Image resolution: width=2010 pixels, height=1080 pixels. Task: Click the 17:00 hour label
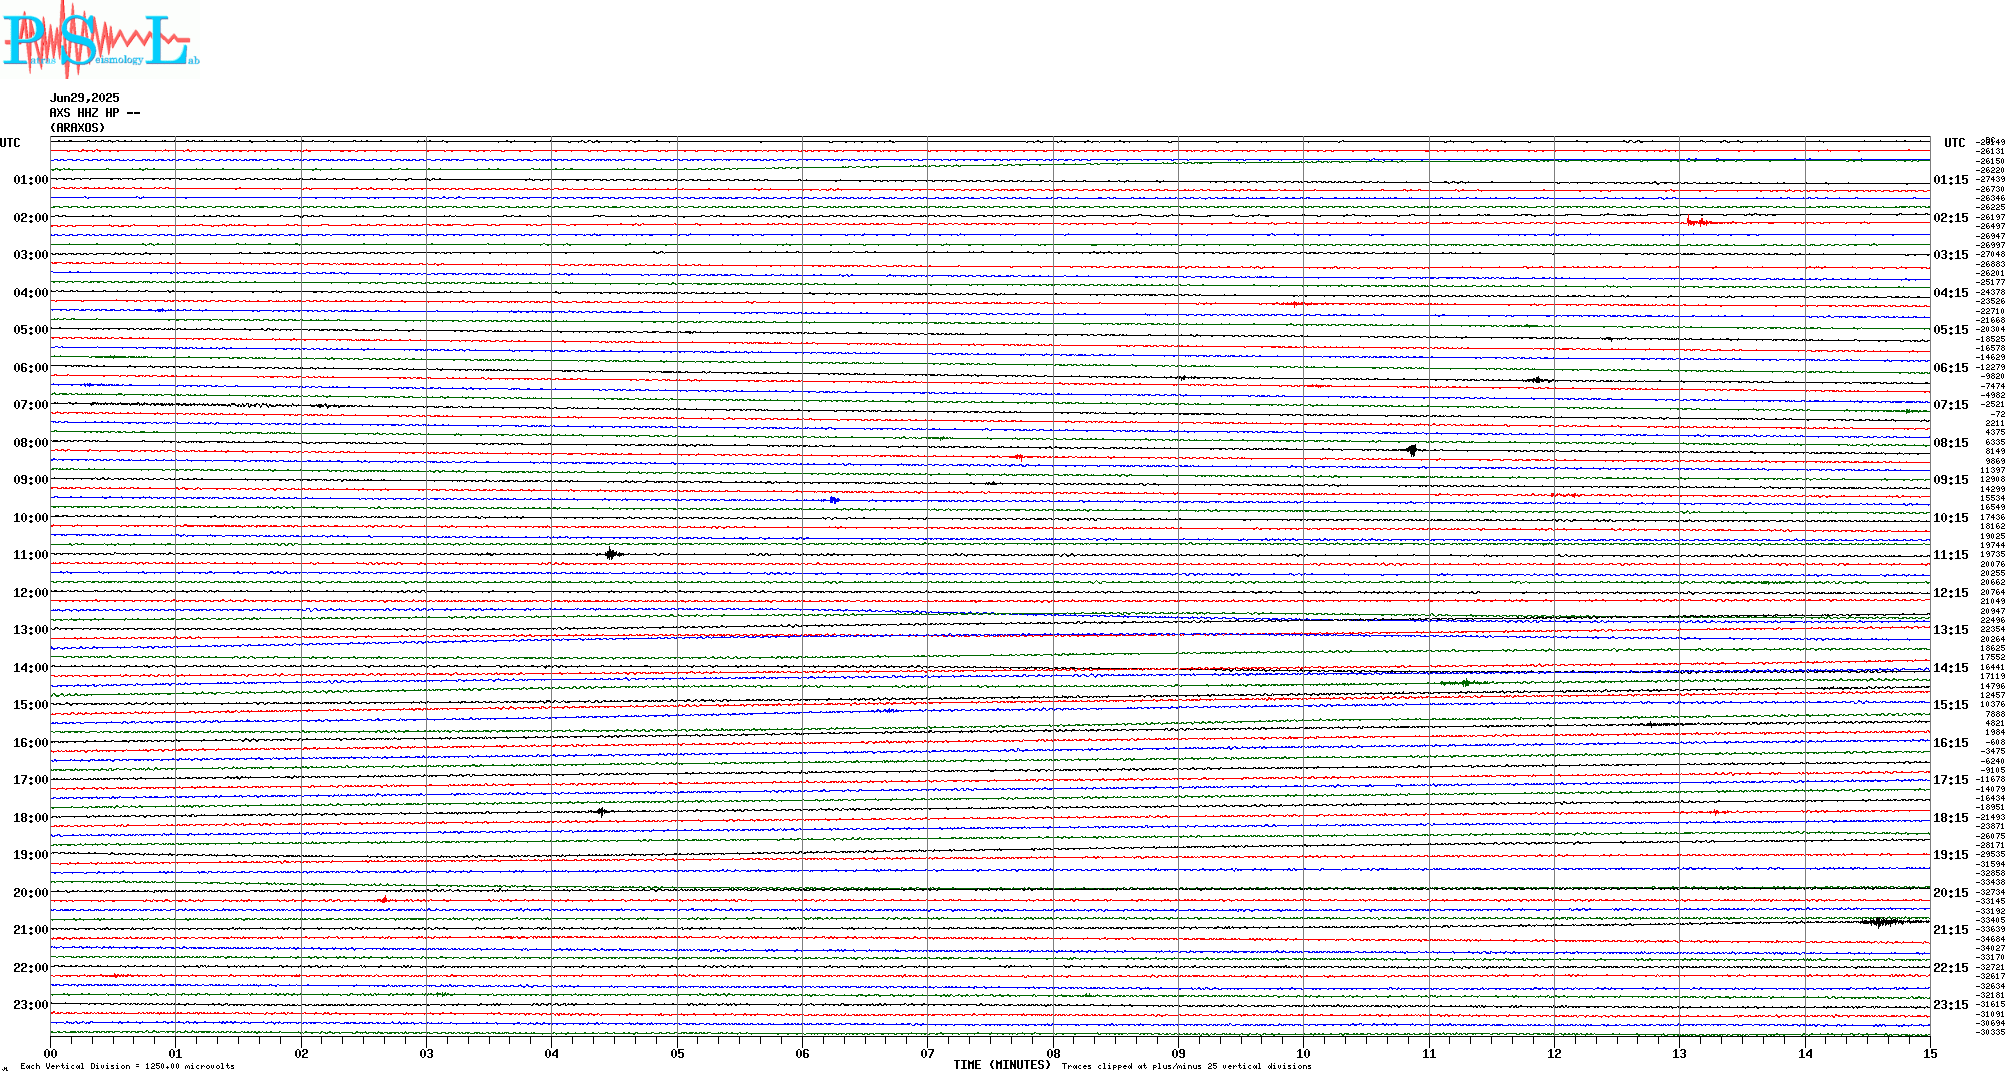31,780
